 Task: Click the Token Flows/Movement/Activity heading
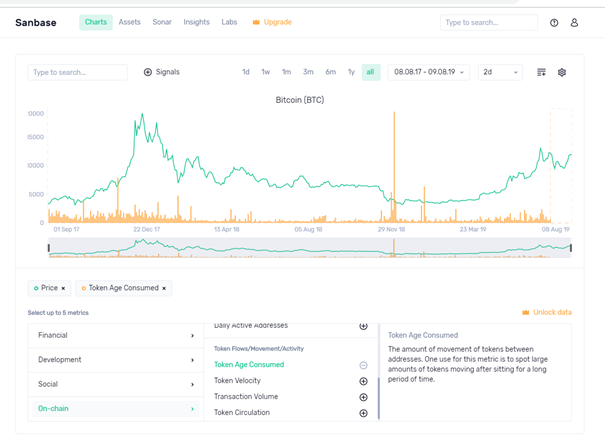[x=259, y=349]
